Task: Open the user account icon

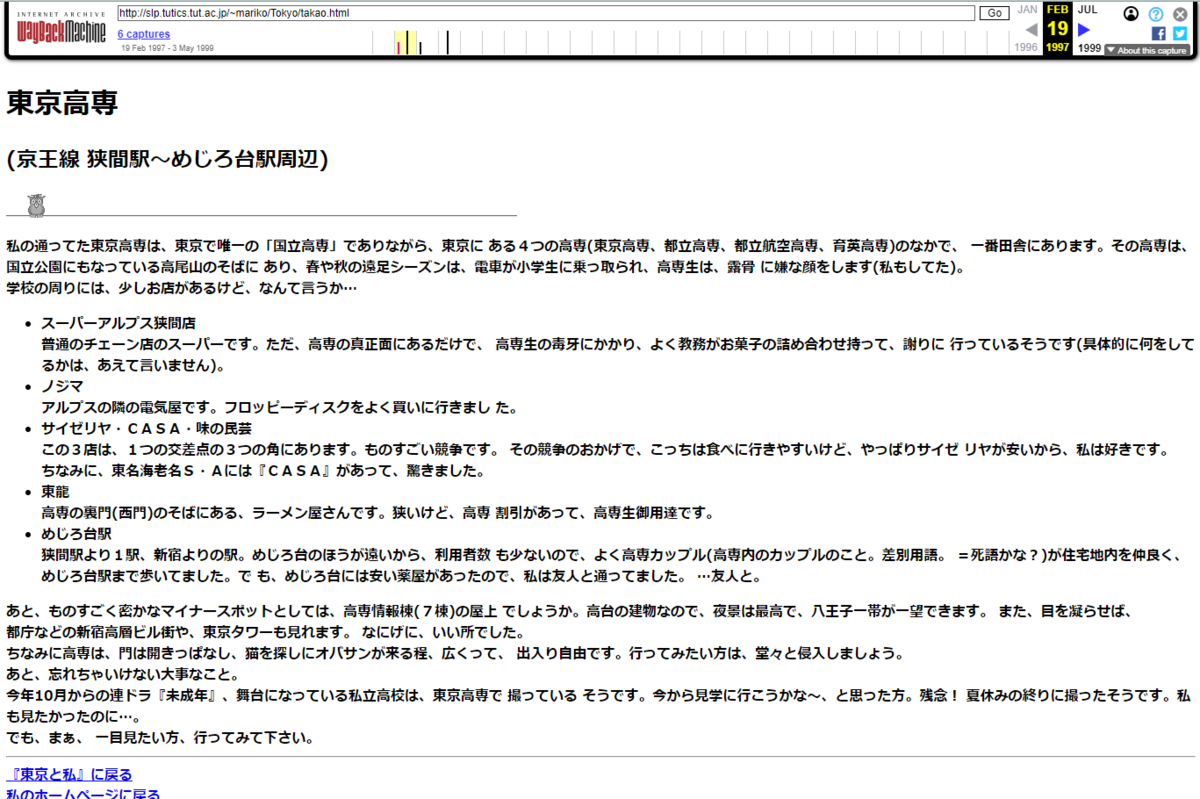Action: point(1131,14)
